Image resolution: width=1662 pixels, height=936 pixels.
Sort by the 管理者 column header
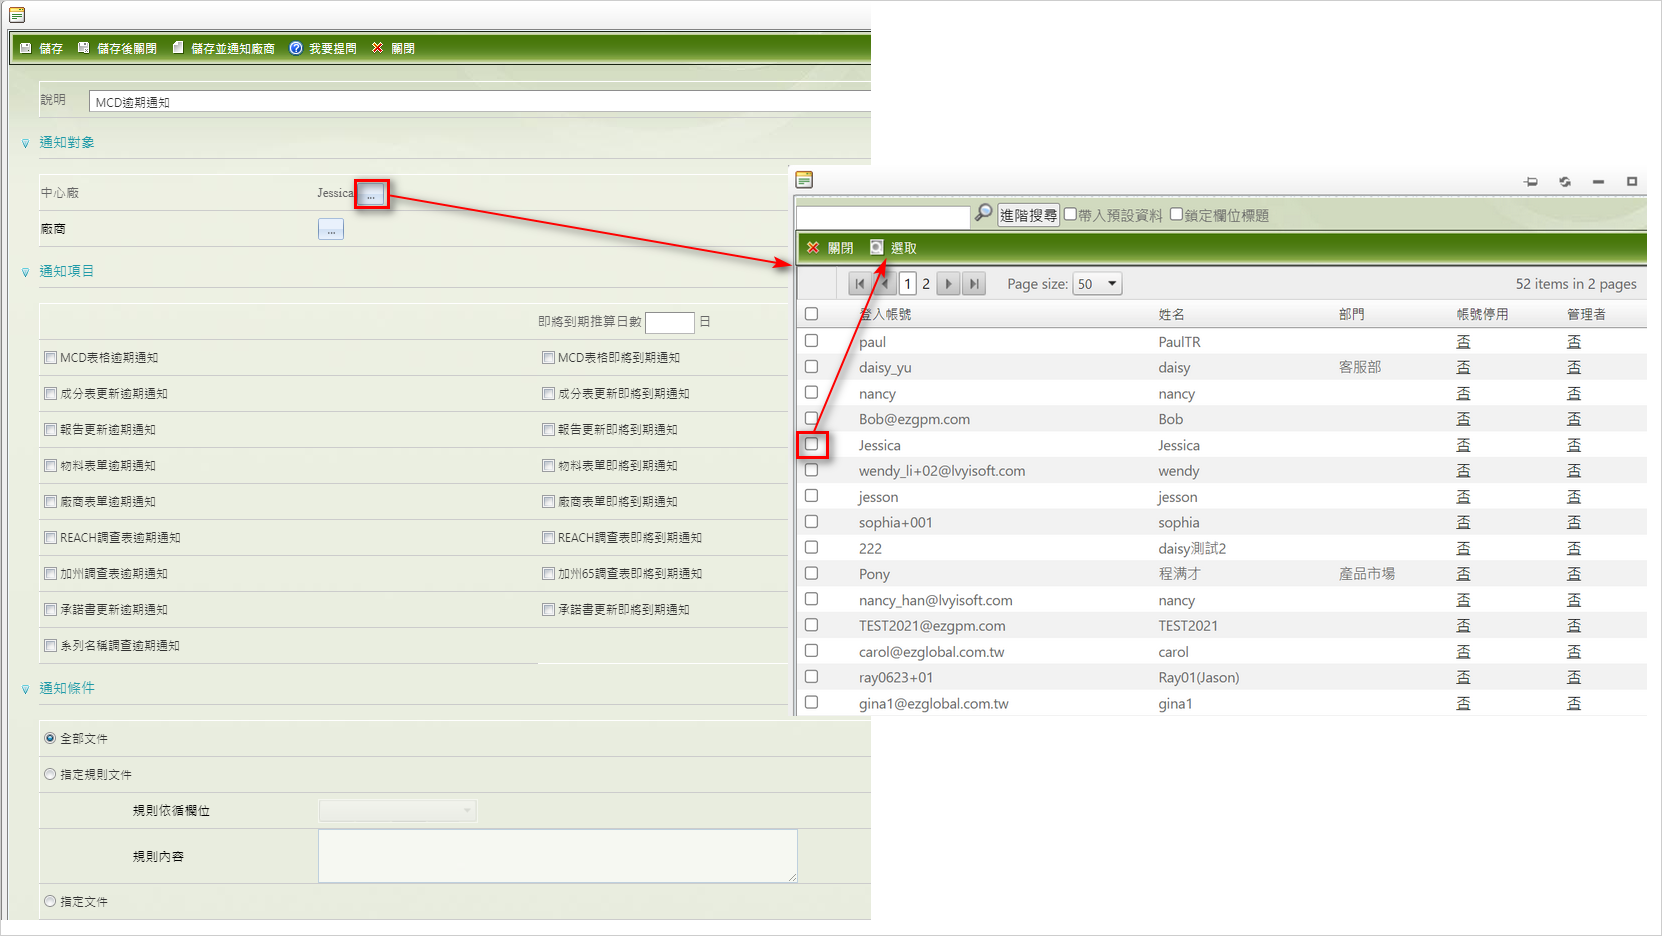coord(1586,314)
